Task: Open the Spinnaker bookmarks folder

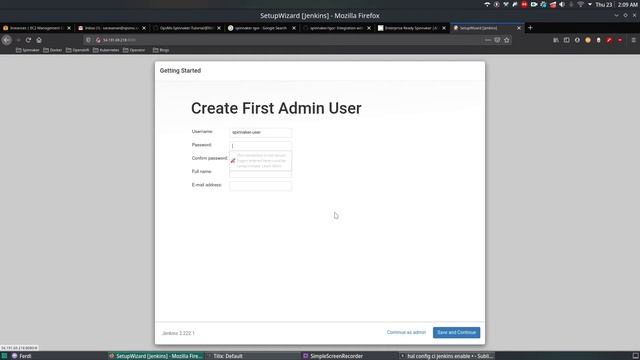Action: pos(27,50)
